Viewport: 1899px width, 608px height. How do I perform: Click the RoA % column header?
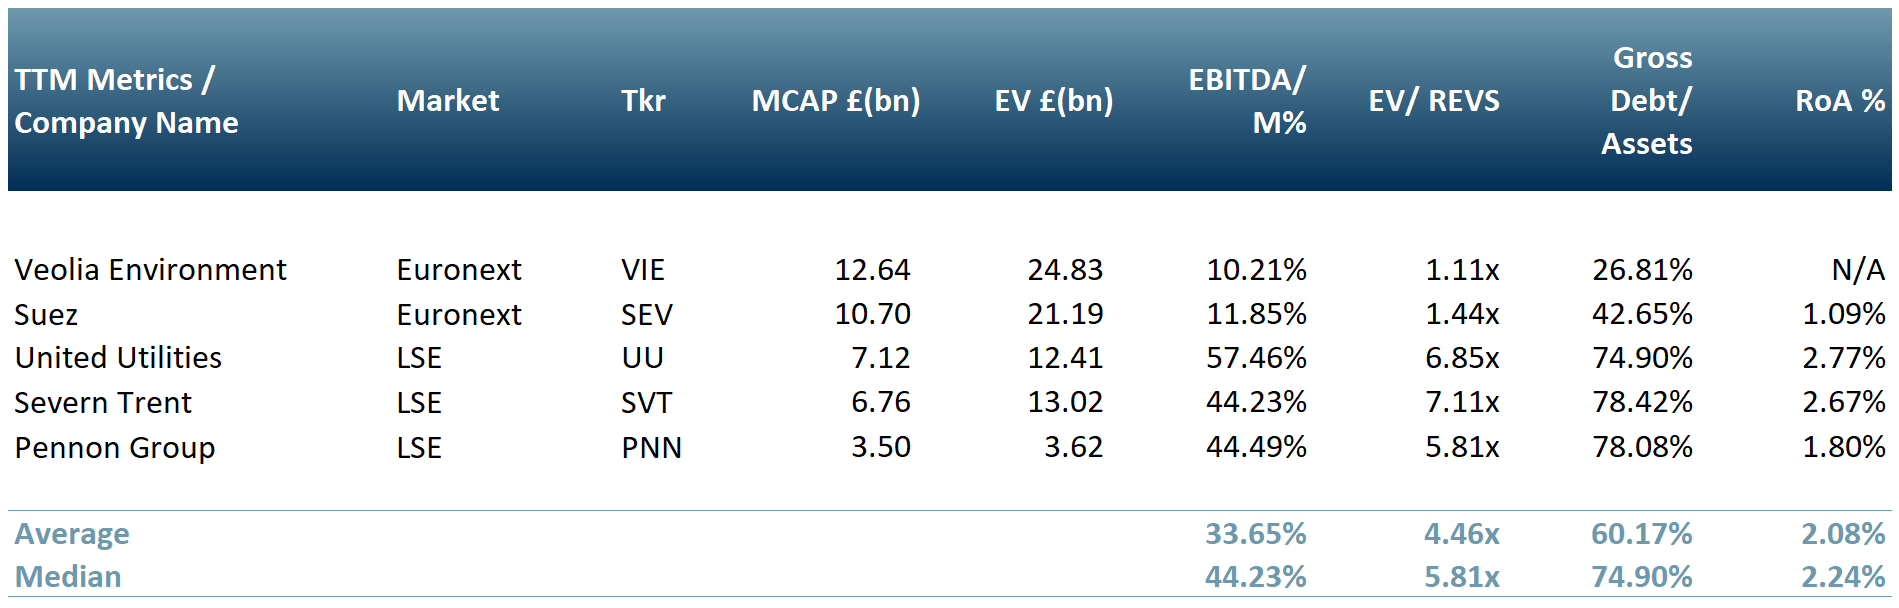1839,101
